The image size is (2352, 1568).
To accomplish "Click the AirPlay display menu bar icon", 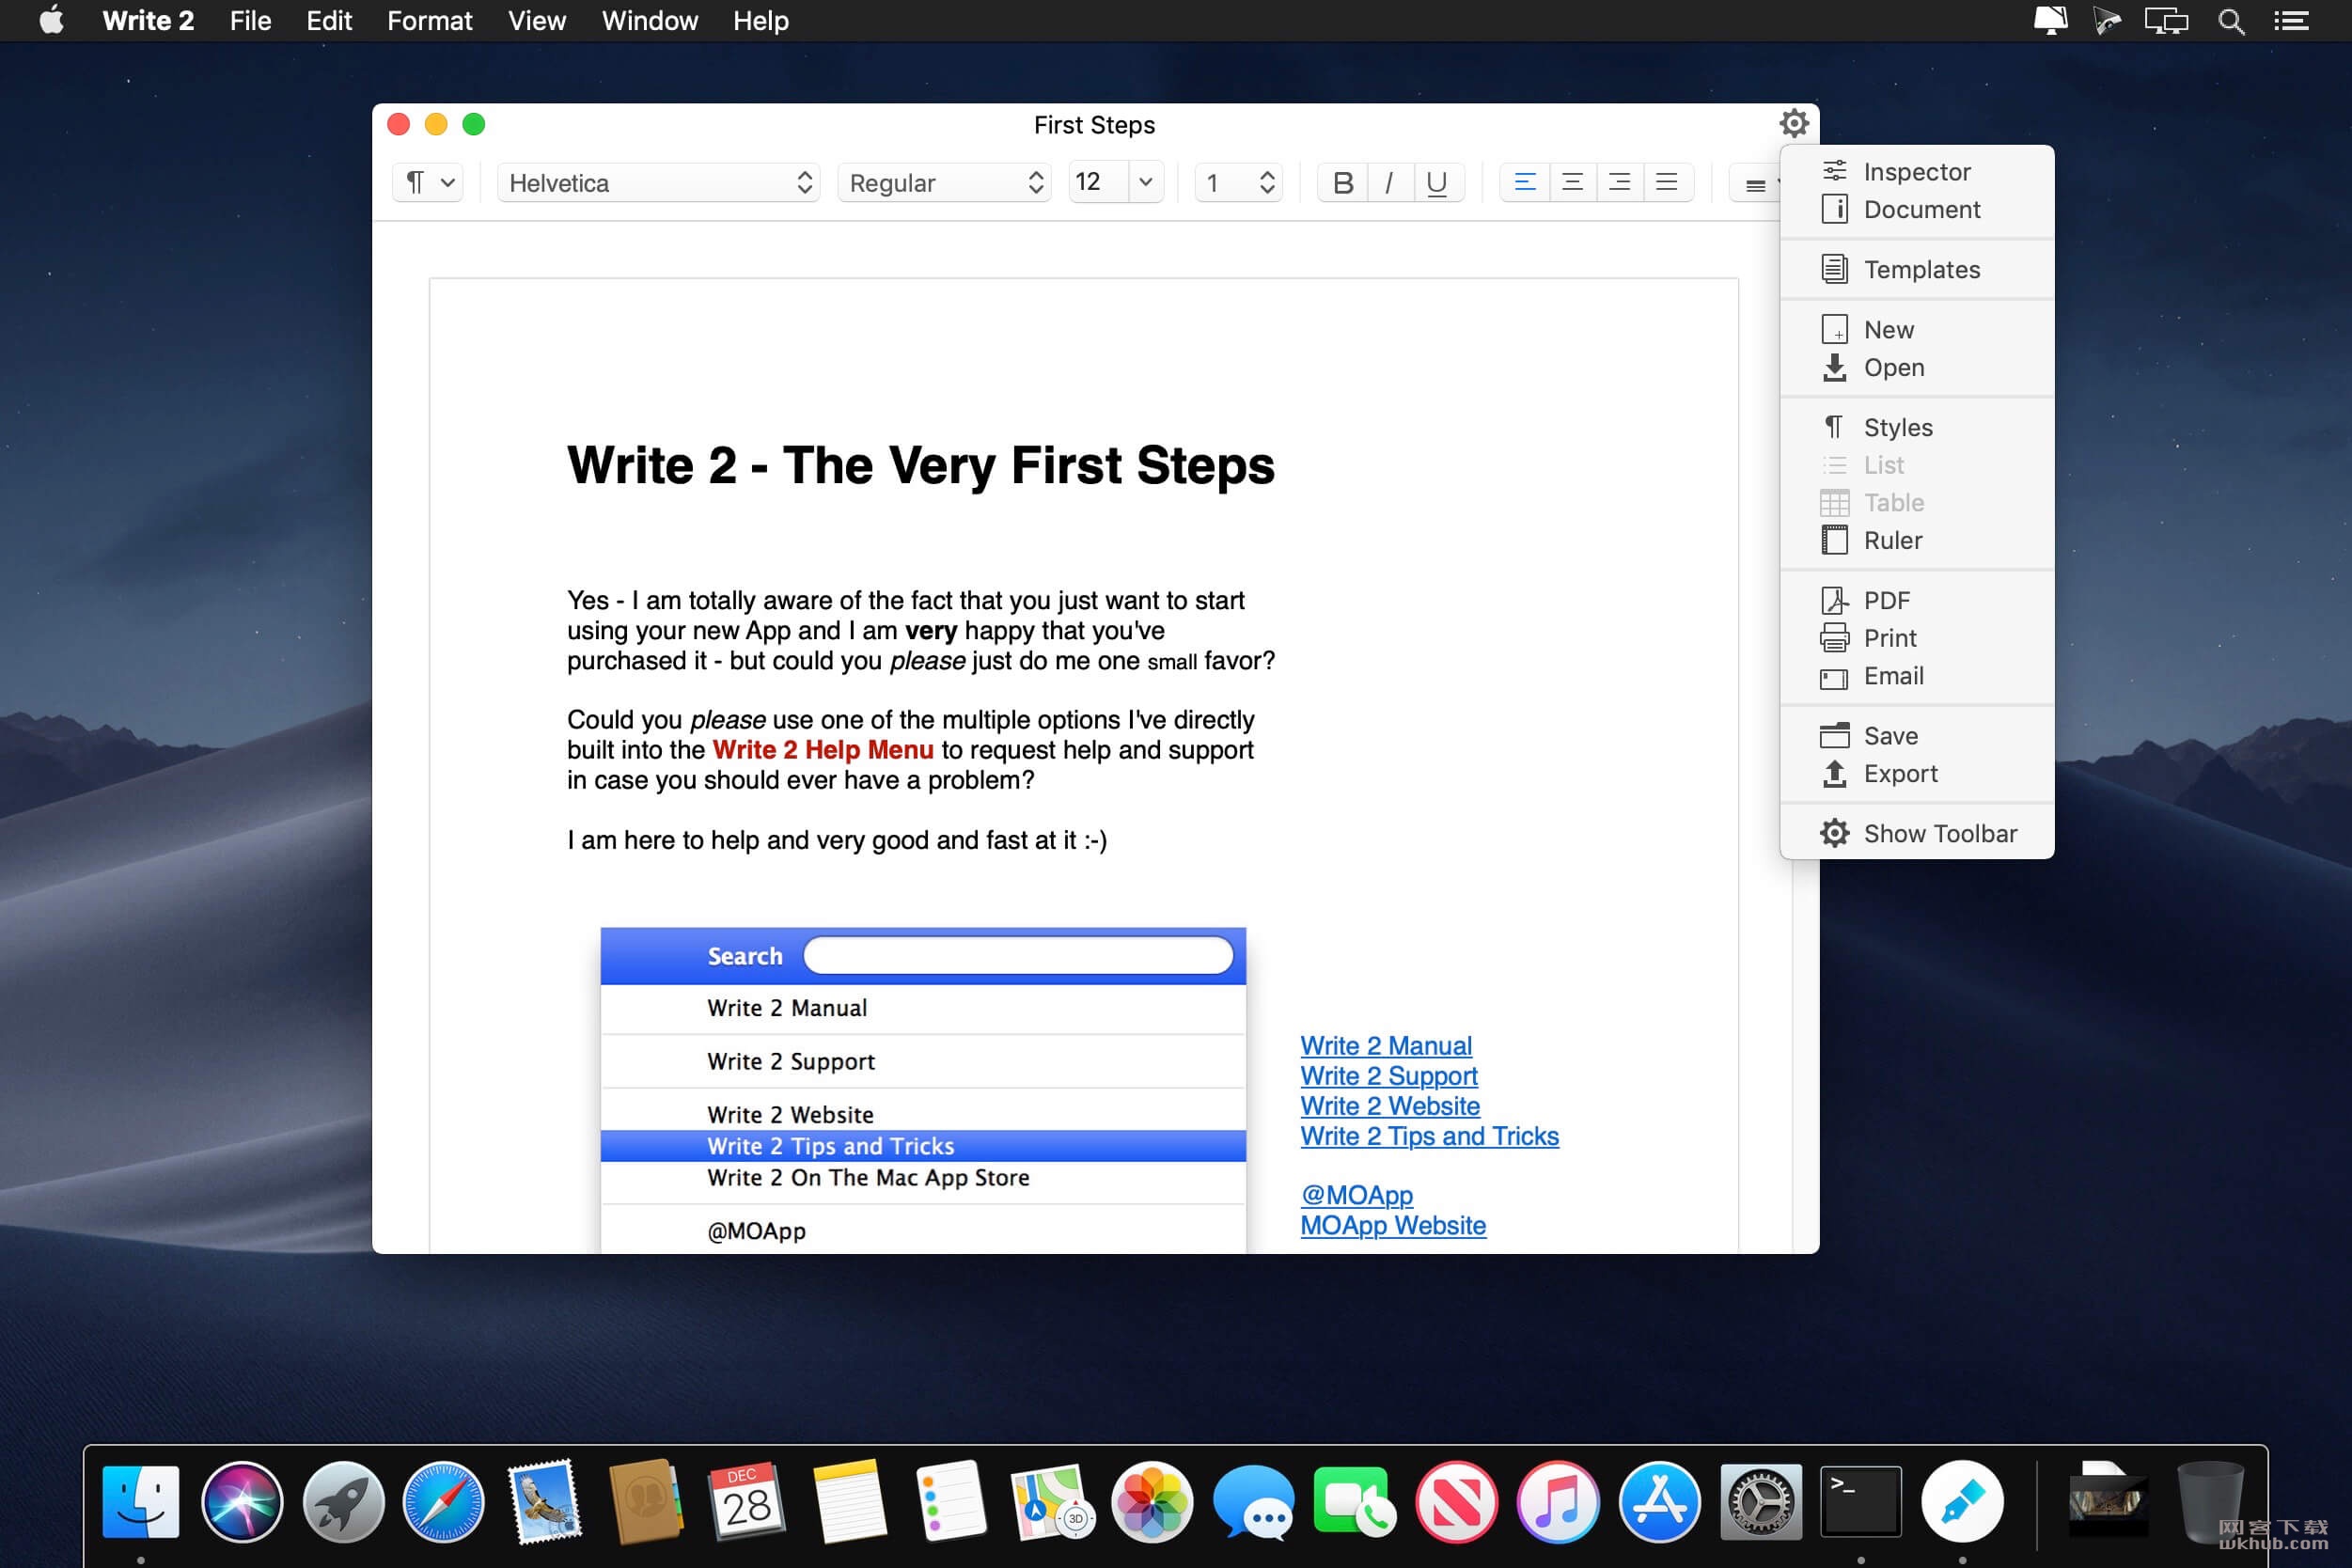I will point(2166,21).
